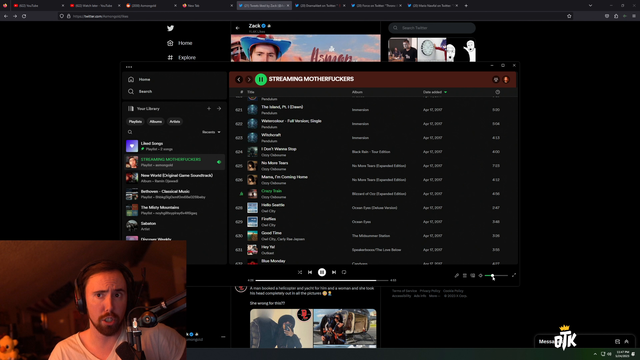Filter the library by the Artists chip

[x=175, y=122]
